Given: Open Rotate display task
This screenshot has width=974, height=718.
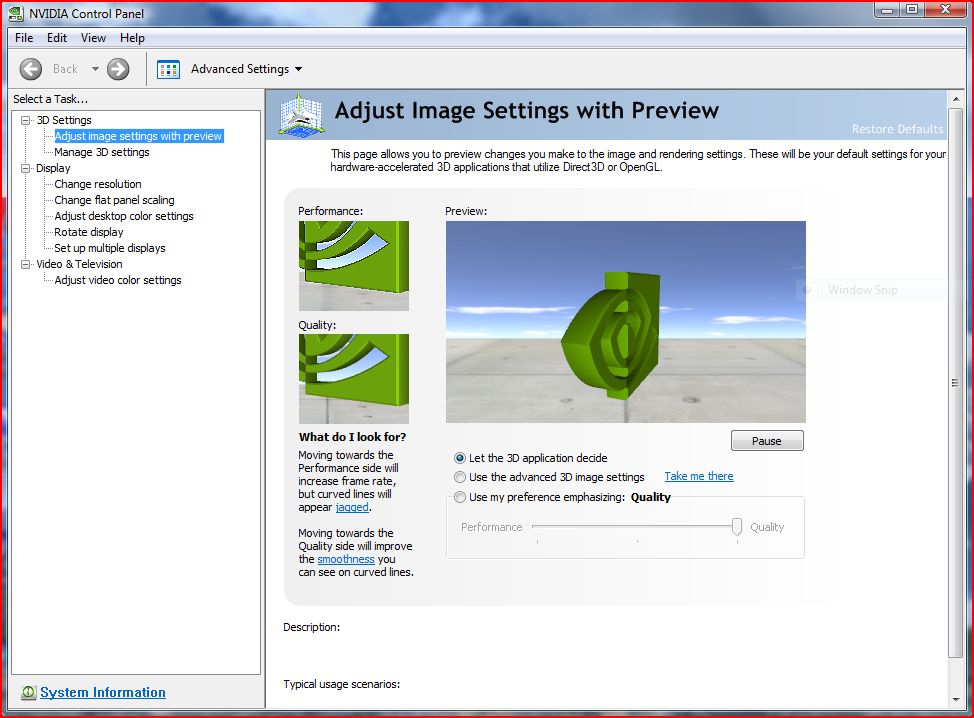Looking at the screenshot, I should (89, 232).
